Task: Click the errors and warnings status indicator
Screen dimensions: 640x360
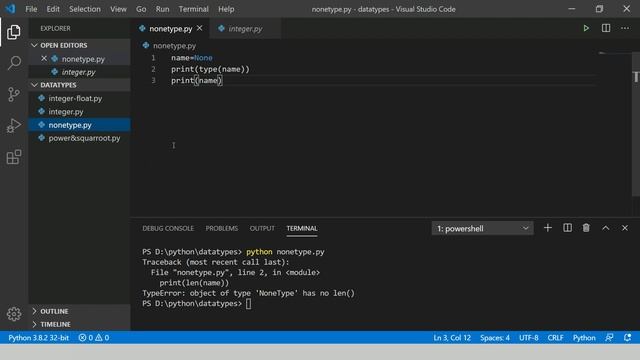Action: pos(94,338)
